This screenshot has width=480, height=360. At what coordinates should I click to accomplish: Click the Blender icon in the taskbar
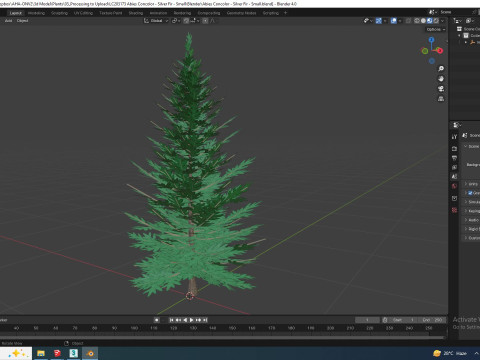(90, 353)
